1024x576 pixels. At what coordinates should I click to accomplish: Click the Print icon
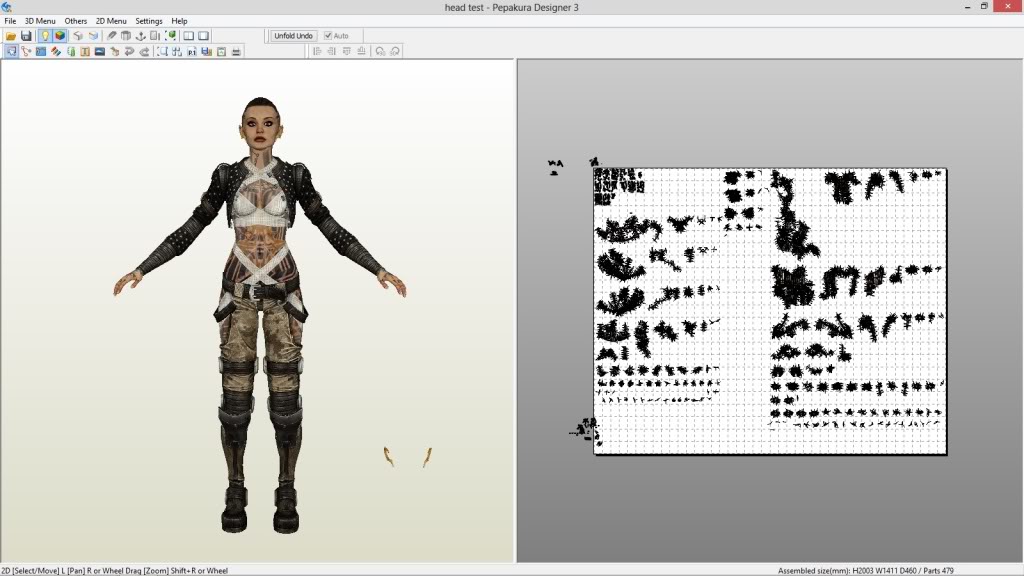coord(236,52)
